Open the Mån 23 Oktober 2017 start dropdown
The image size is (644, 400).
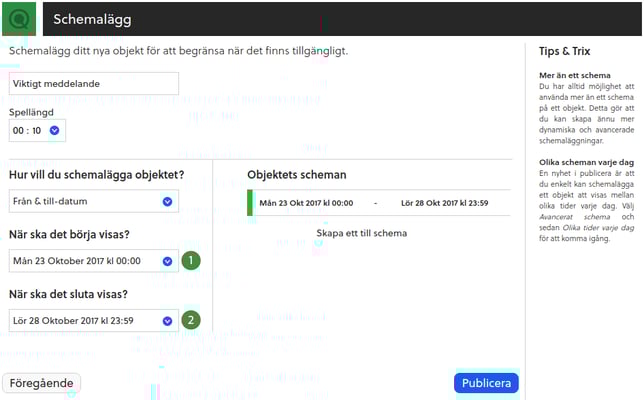pyautogui.click(x=85, y=262)
